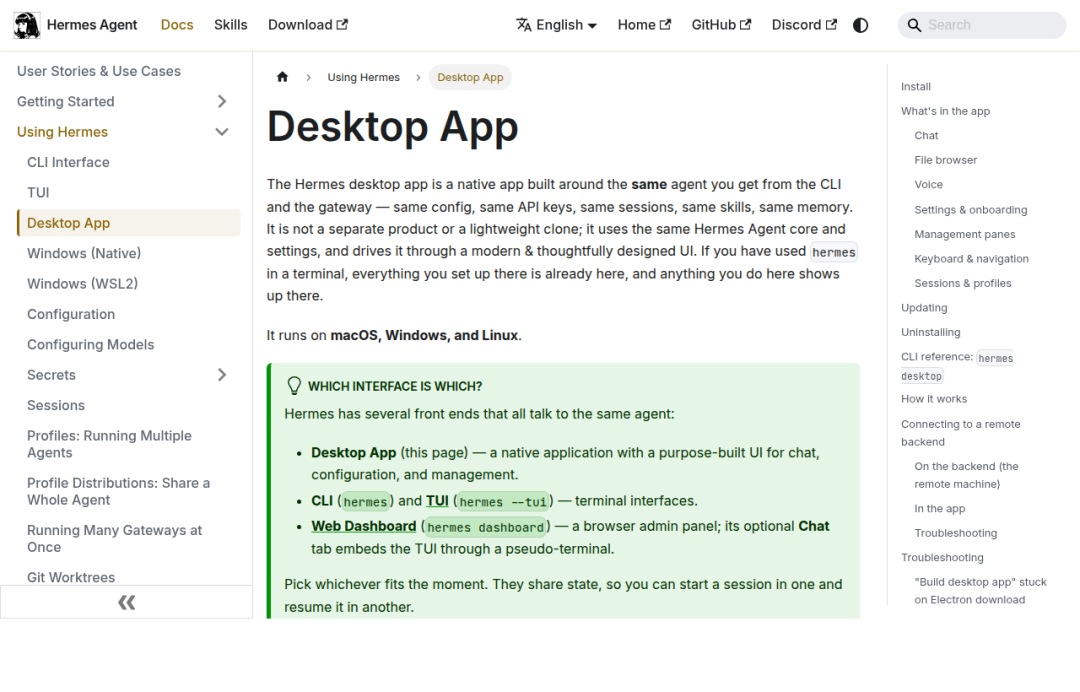
Task: Jump to Voice section
Action: (928, 185)
